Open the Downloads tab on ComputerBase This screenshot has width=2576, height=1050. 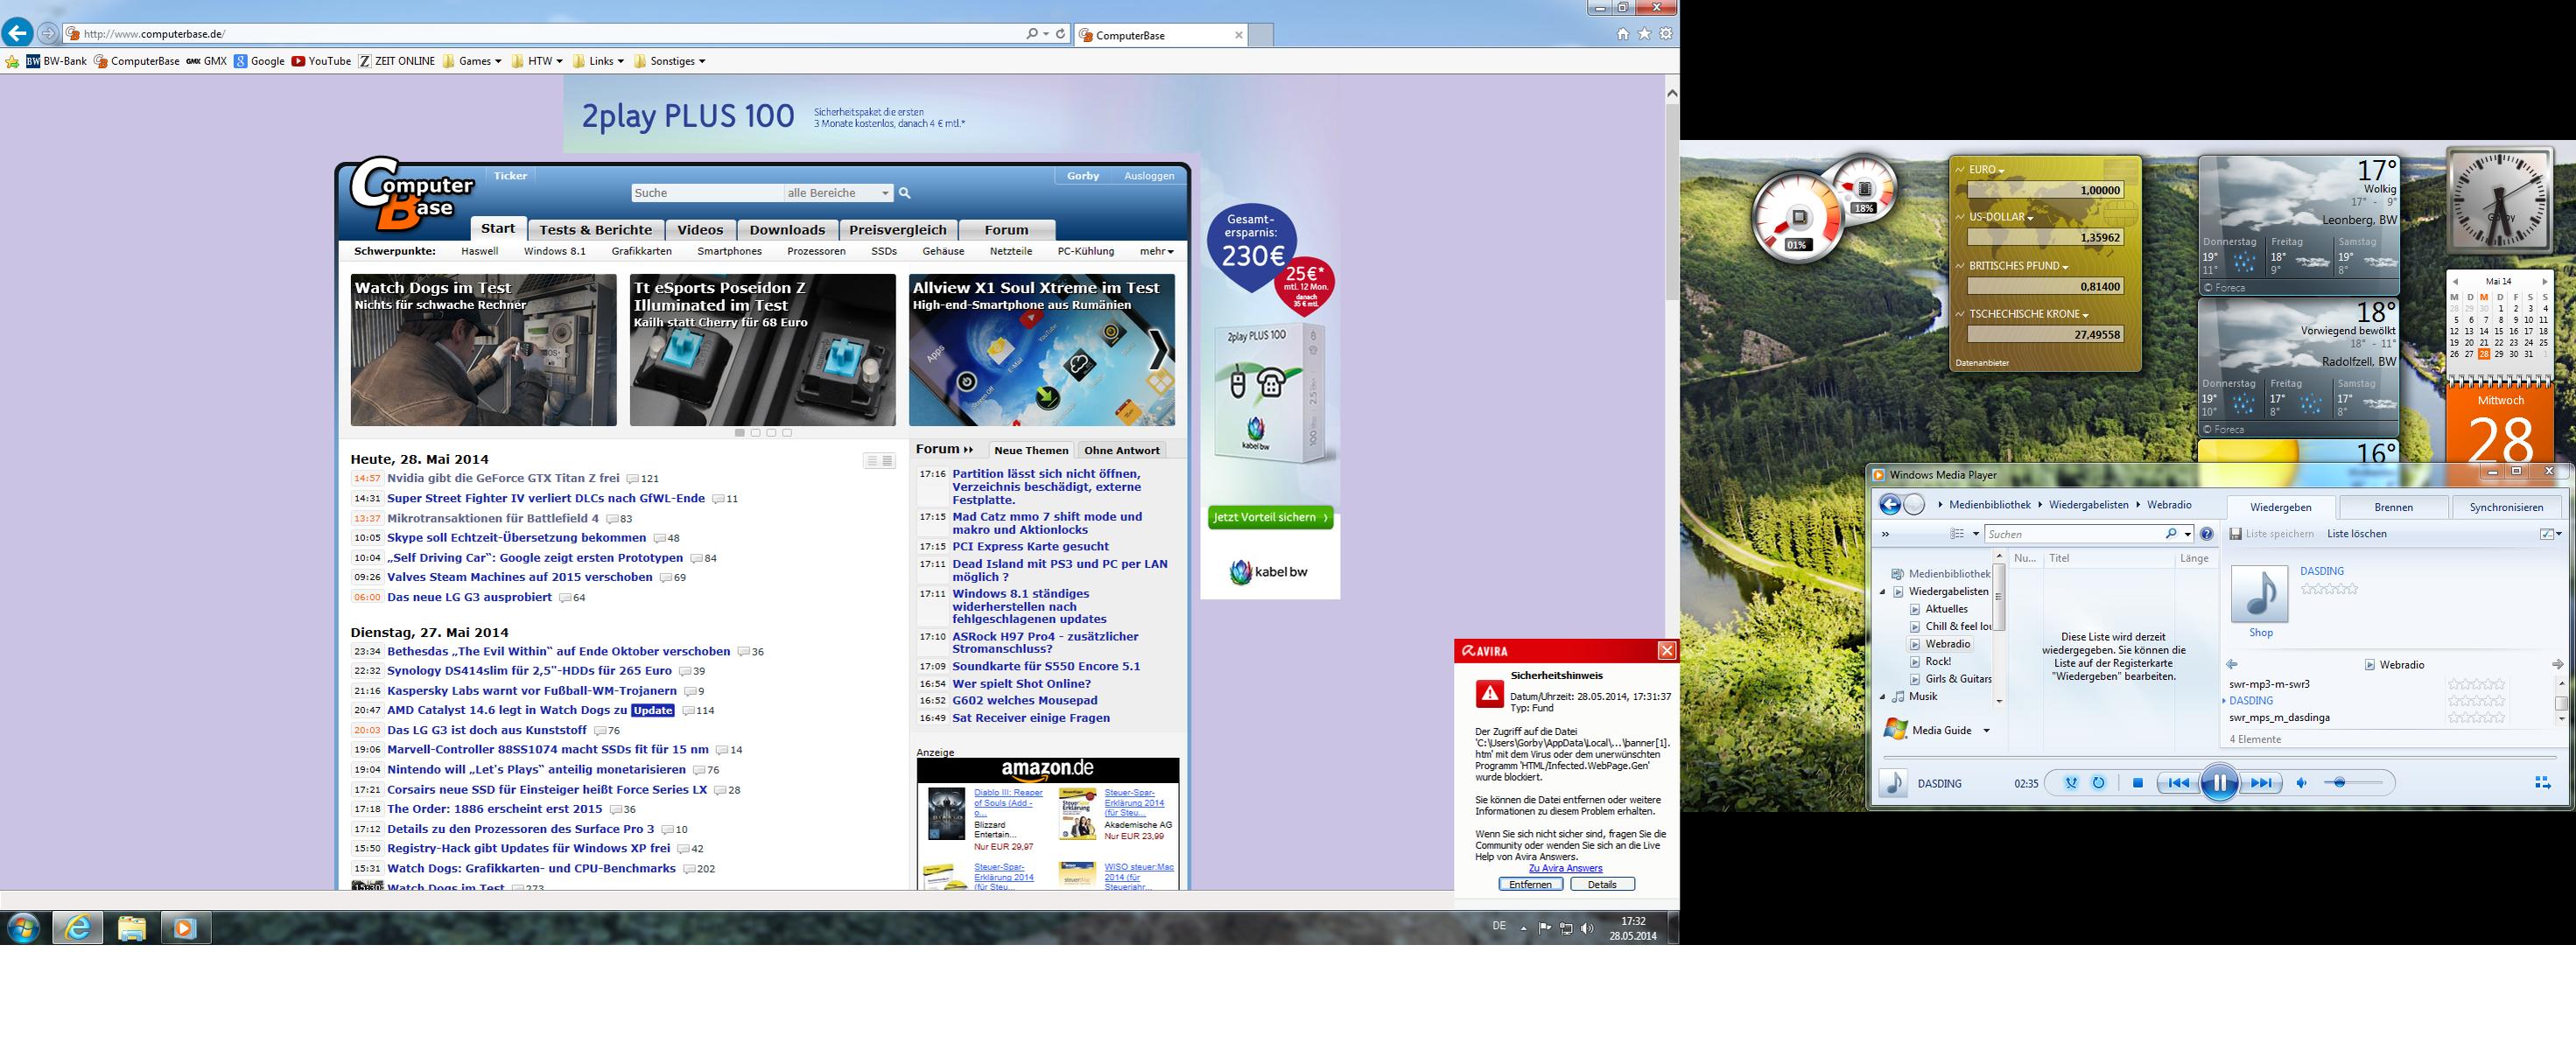(787, 230)
